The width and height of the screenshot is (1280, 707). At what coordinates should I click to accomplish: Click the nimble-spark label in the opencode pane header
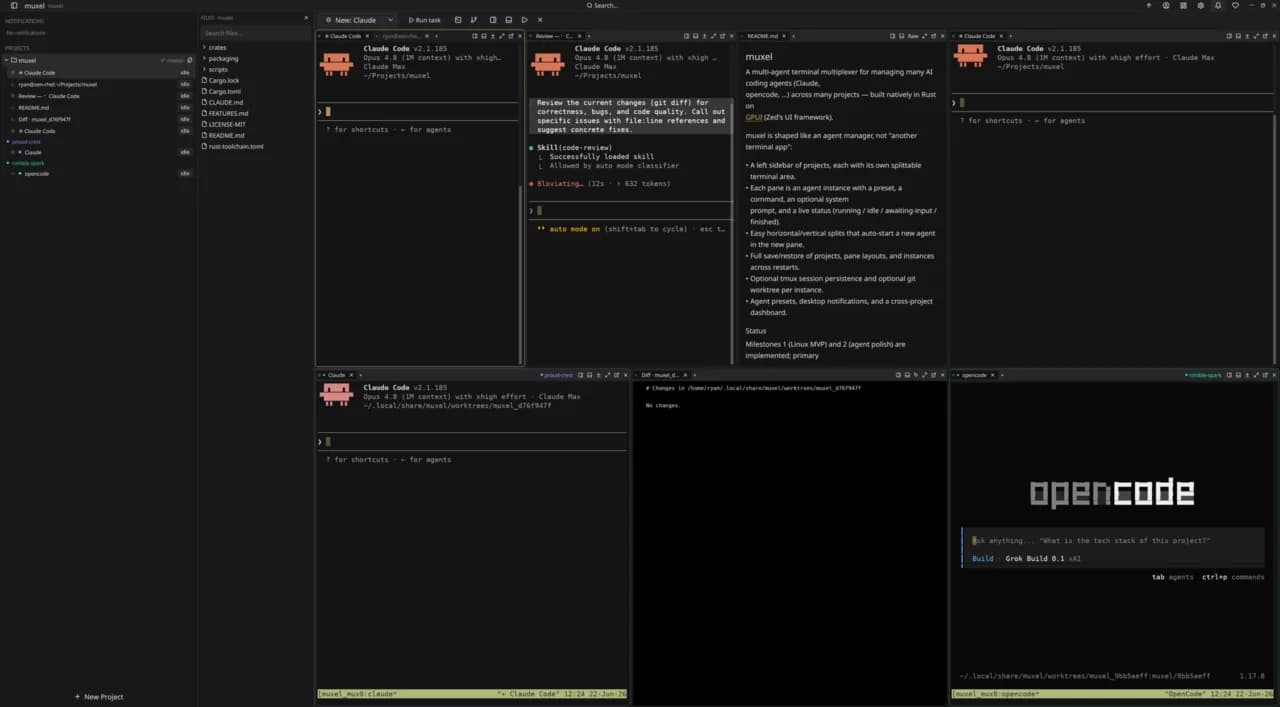(x=1205, y=375)
